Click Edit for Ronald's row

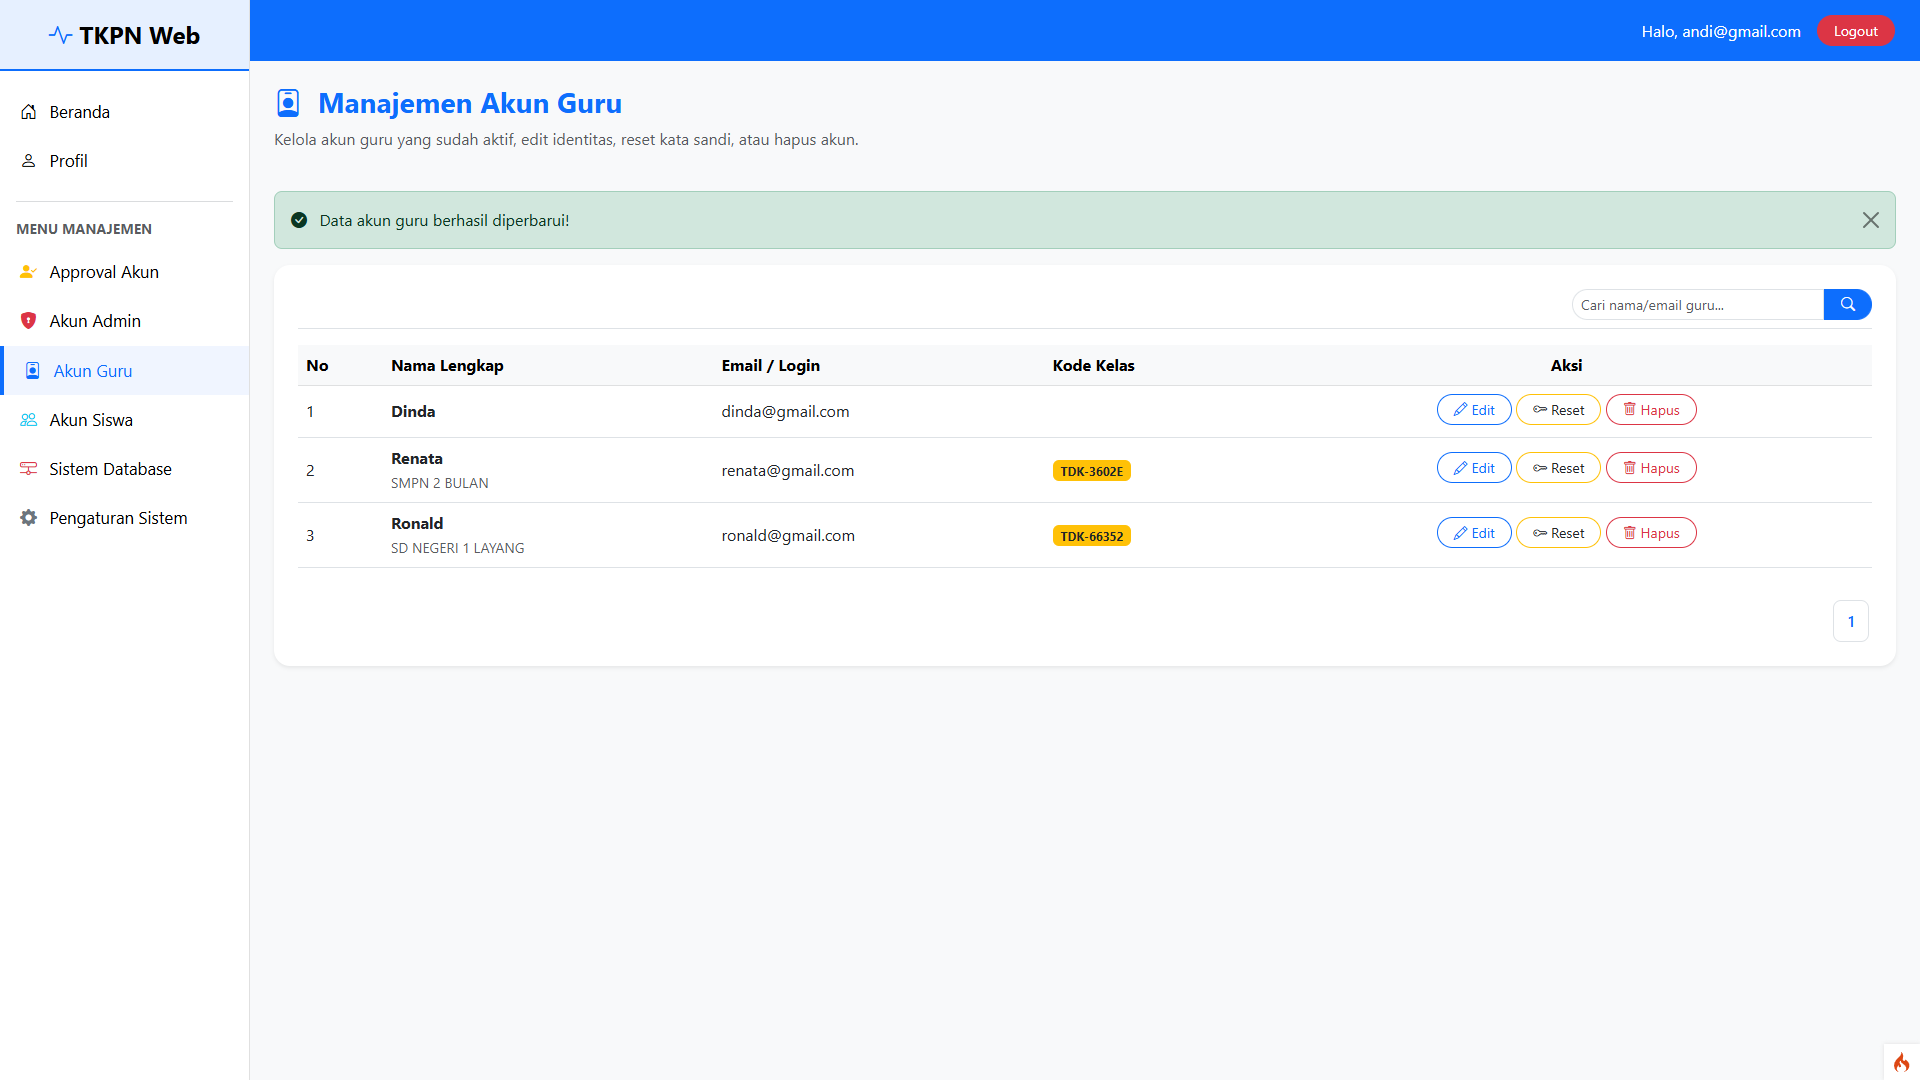pyautogui.click(x=1473, y=533)
